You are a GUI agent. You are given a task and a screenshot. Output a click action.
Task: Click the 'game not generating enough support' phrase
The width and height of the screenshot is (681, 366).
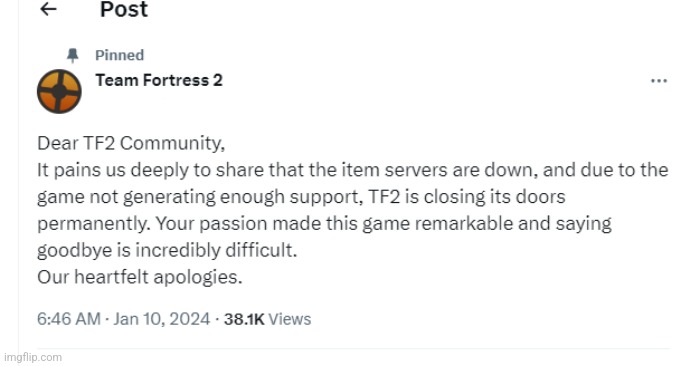200,197
